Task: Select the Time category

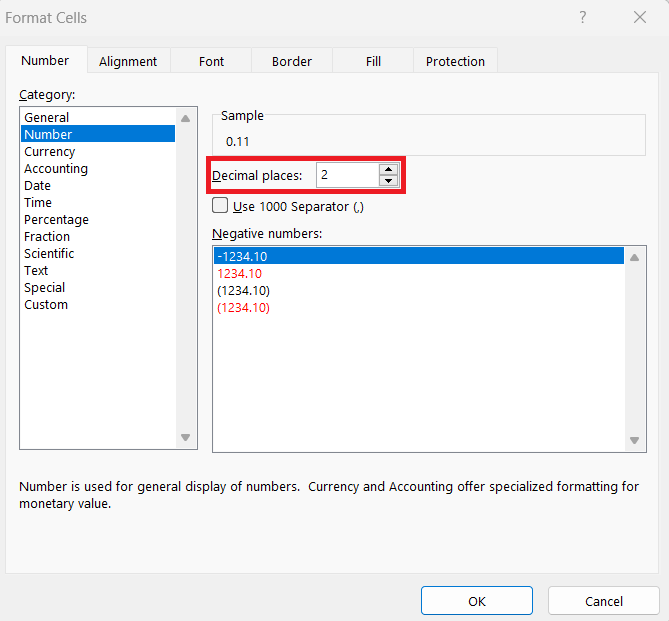Action: coord(98,202)
